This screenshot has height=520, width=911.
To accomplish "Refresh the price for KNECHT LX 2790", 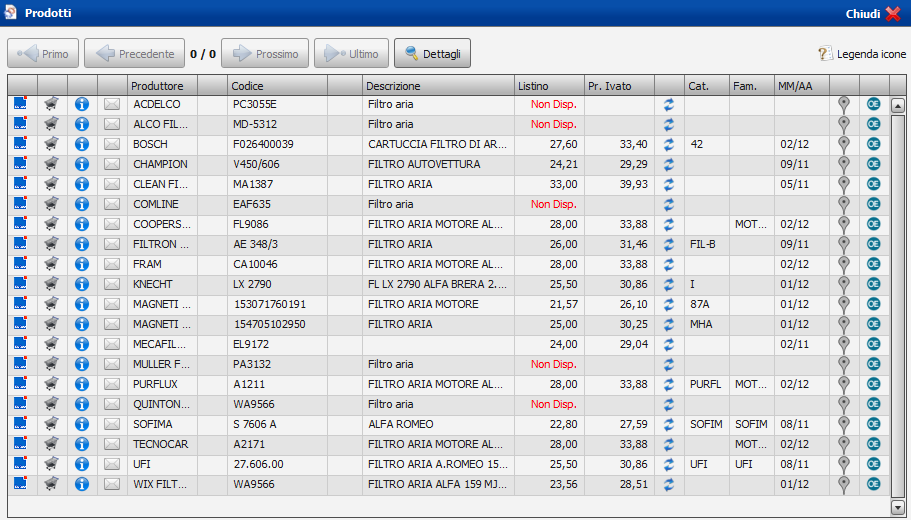I will tap(669, 284).
